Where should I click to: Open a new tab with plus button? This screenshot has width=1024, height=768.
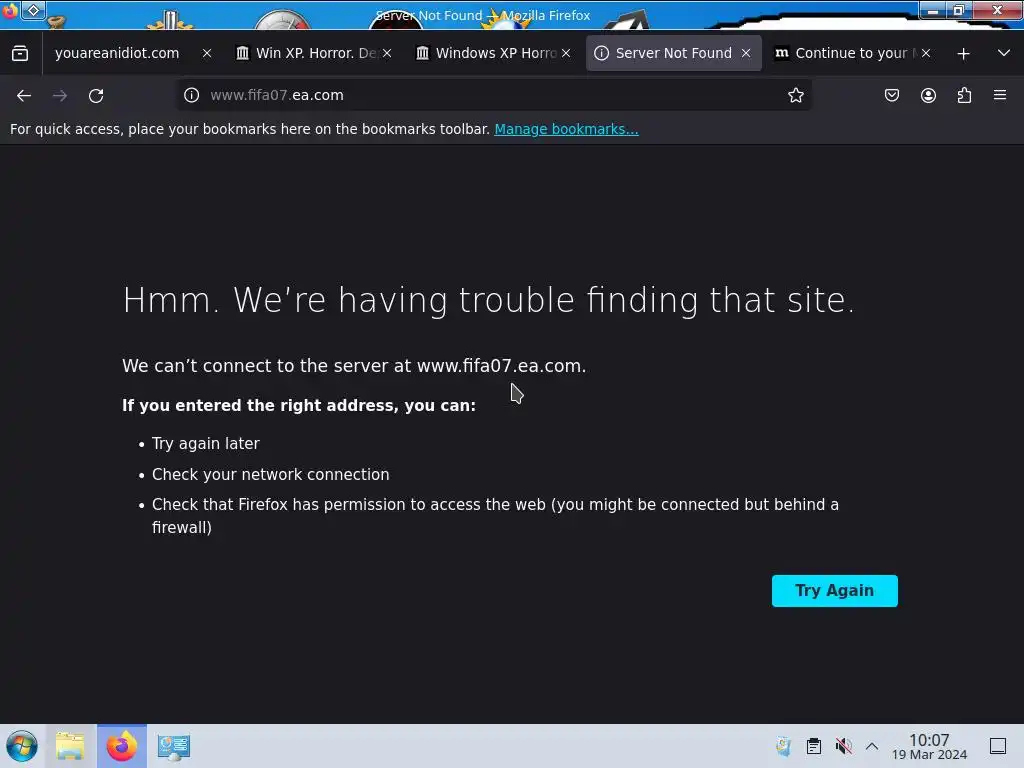point(963,54)
